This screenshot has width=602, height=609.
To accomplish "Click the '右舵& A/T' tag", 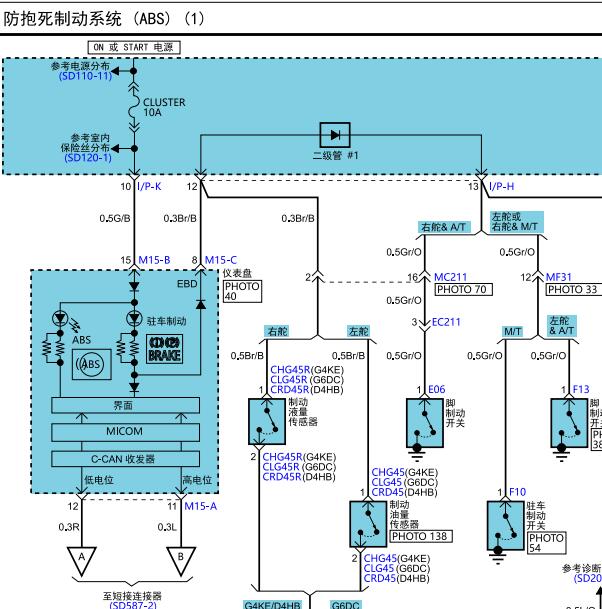I will 444,227.
